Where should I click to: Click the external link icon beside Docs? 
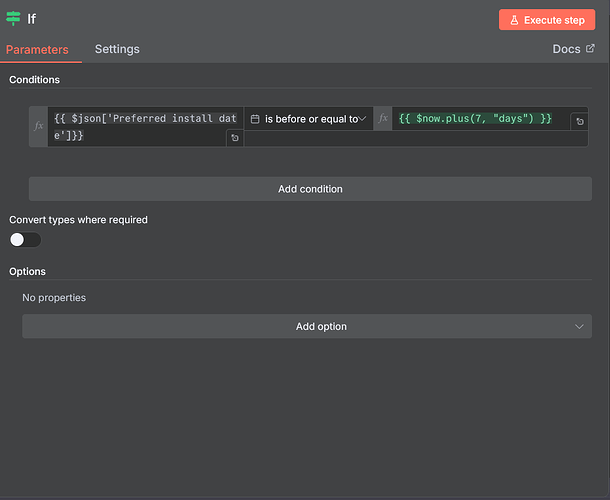589,49
